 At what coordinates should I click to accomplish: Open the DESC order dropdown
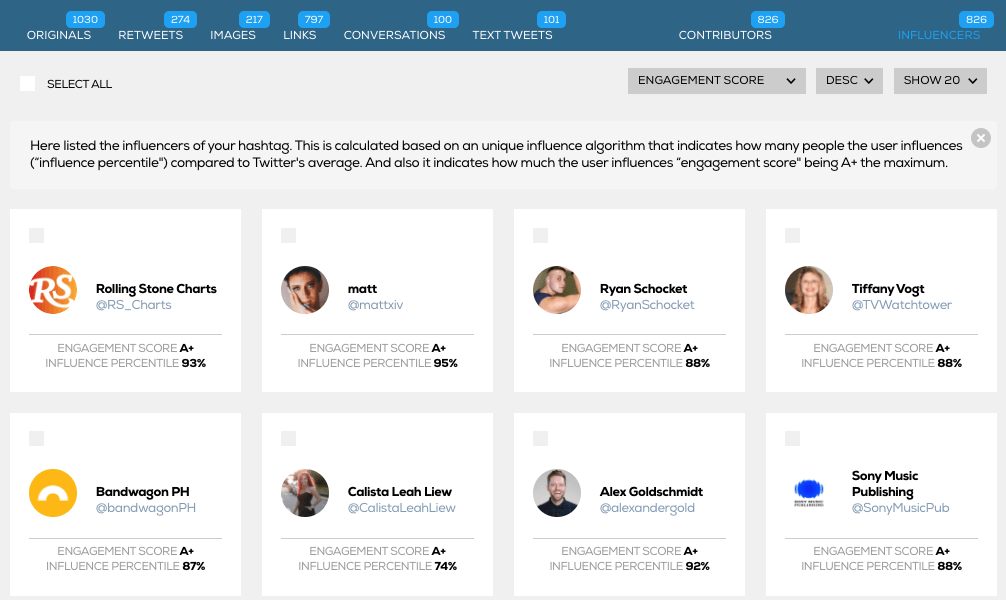pyautogui.click(x=849, y=81)
